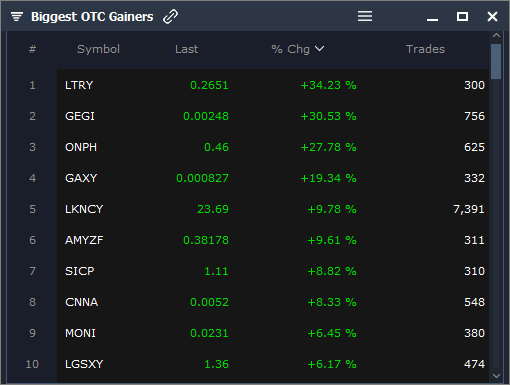Close the Biggest OTC Gainers panel
The width and height of the screenshot is (510, 385).
492,16
